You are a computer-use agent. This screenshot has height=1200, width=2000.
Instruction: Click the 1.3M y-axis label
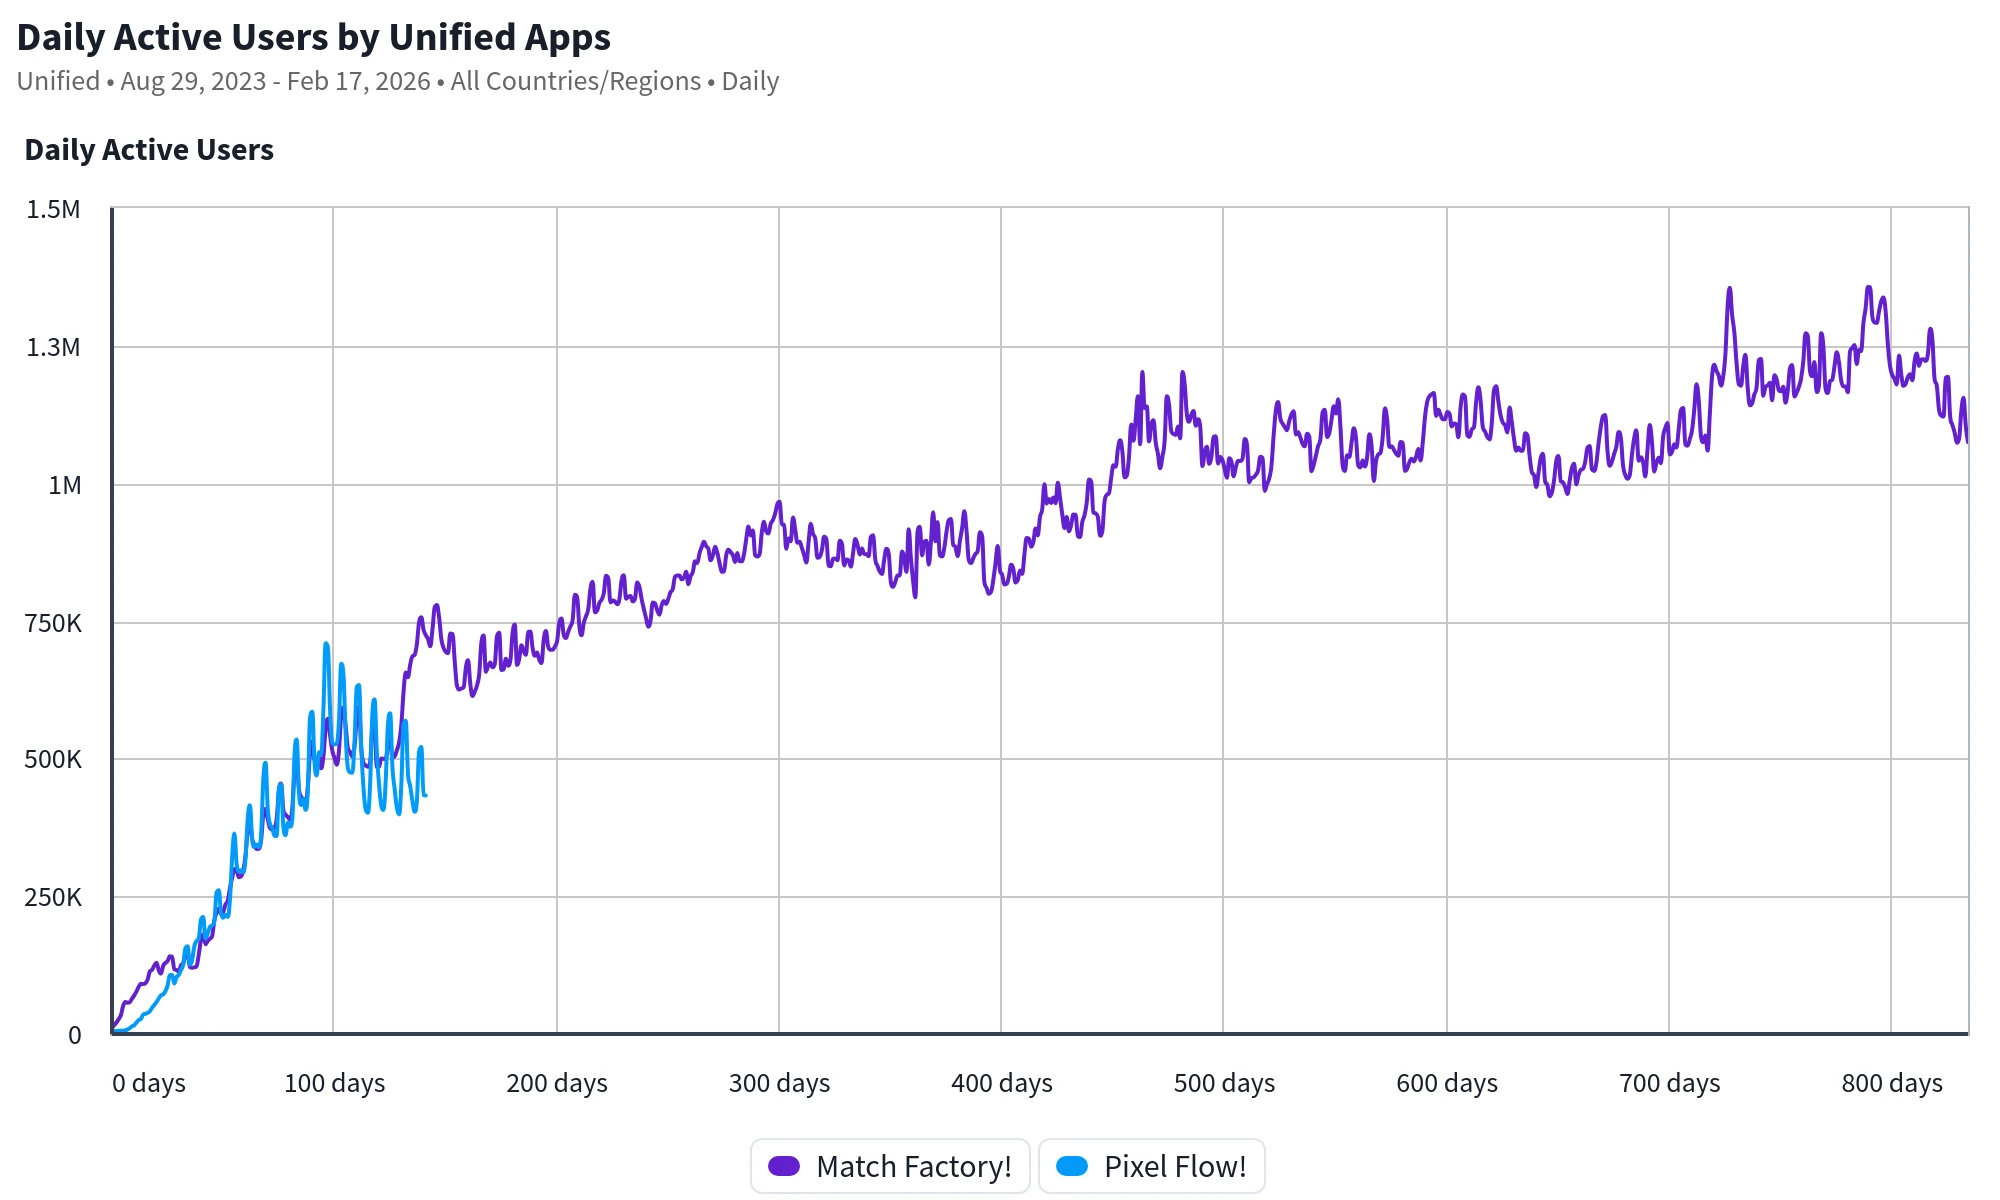click(x=54, y=348)
